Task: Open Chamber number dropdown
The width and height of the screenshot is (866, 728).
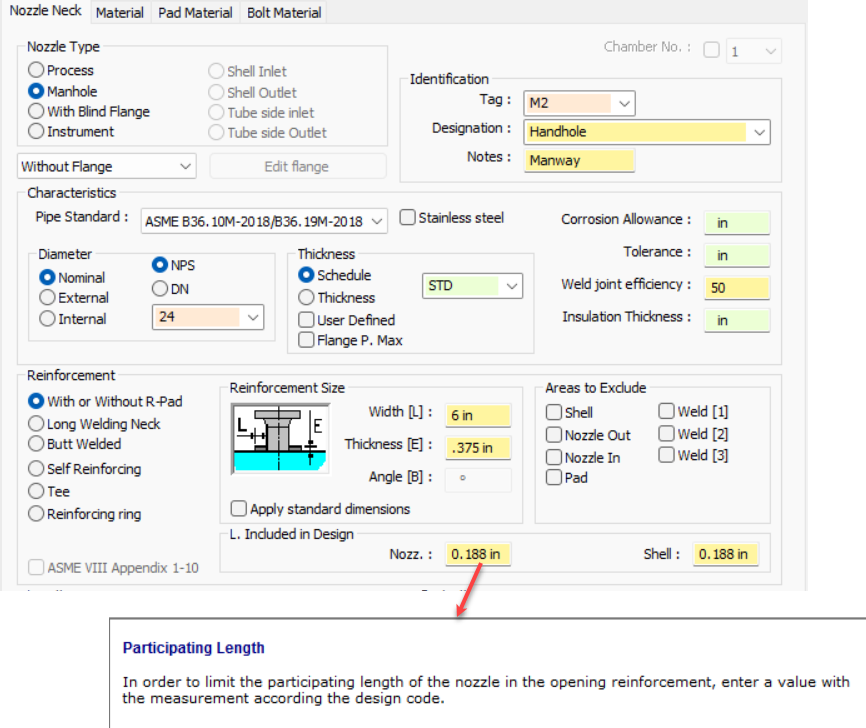Action: point(753,51)
